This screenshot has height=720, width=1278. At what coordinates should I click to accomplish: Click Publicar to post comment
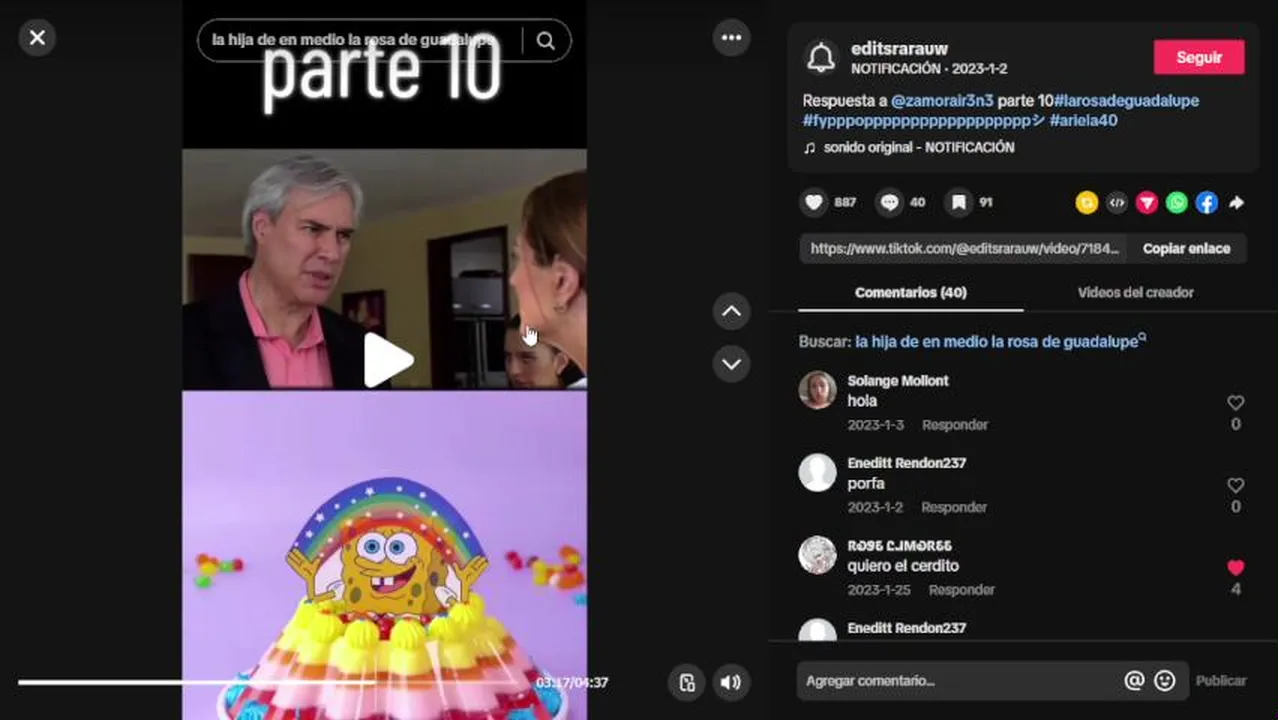tap(1221, 681)
